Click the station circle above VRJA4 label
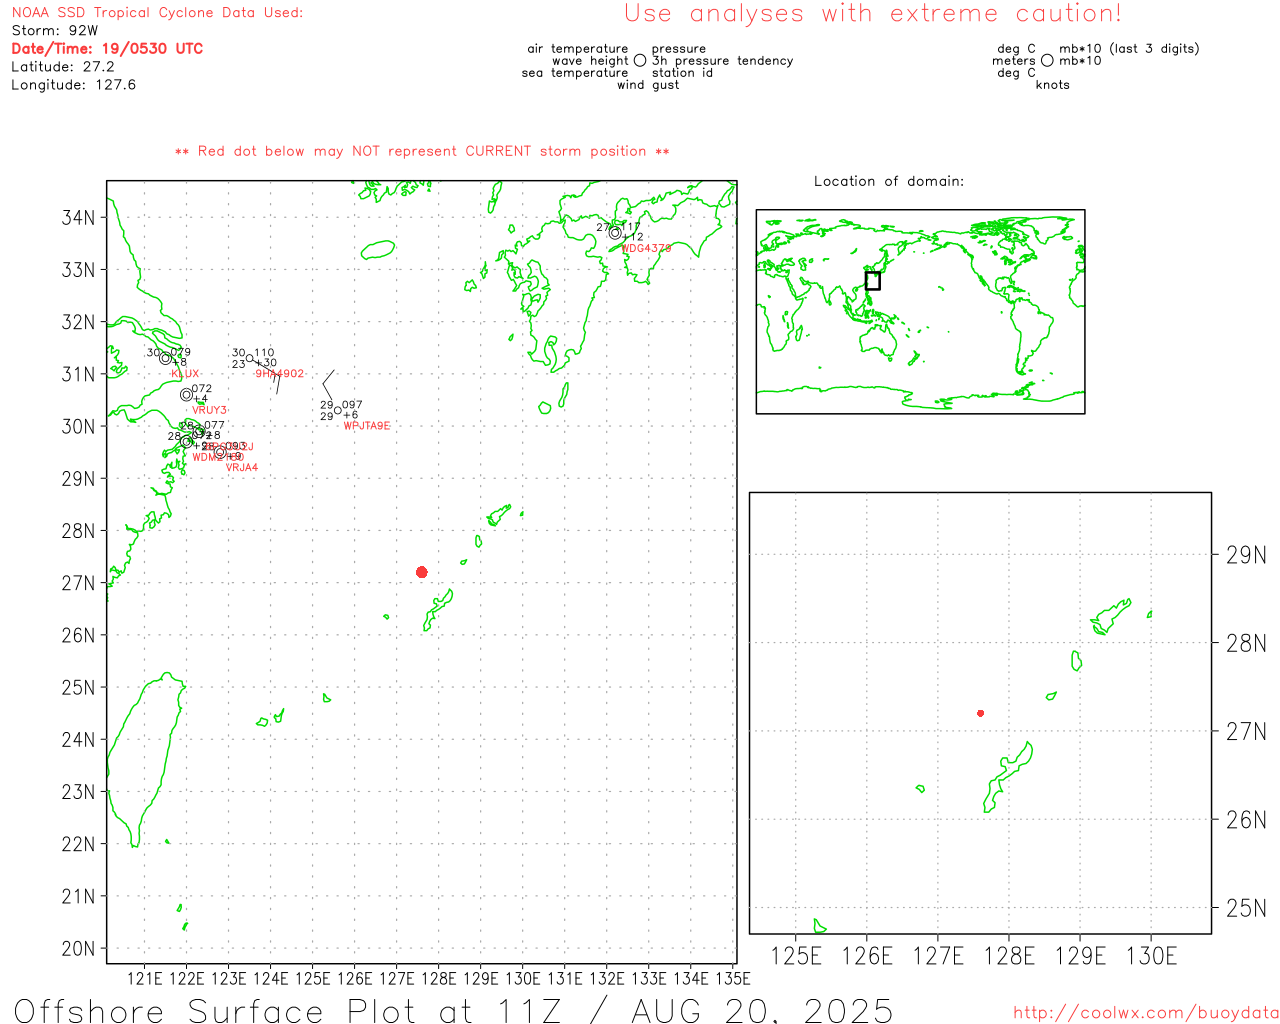The height and width of the screenshot is (1024, 1280). (x=220, y=452)
